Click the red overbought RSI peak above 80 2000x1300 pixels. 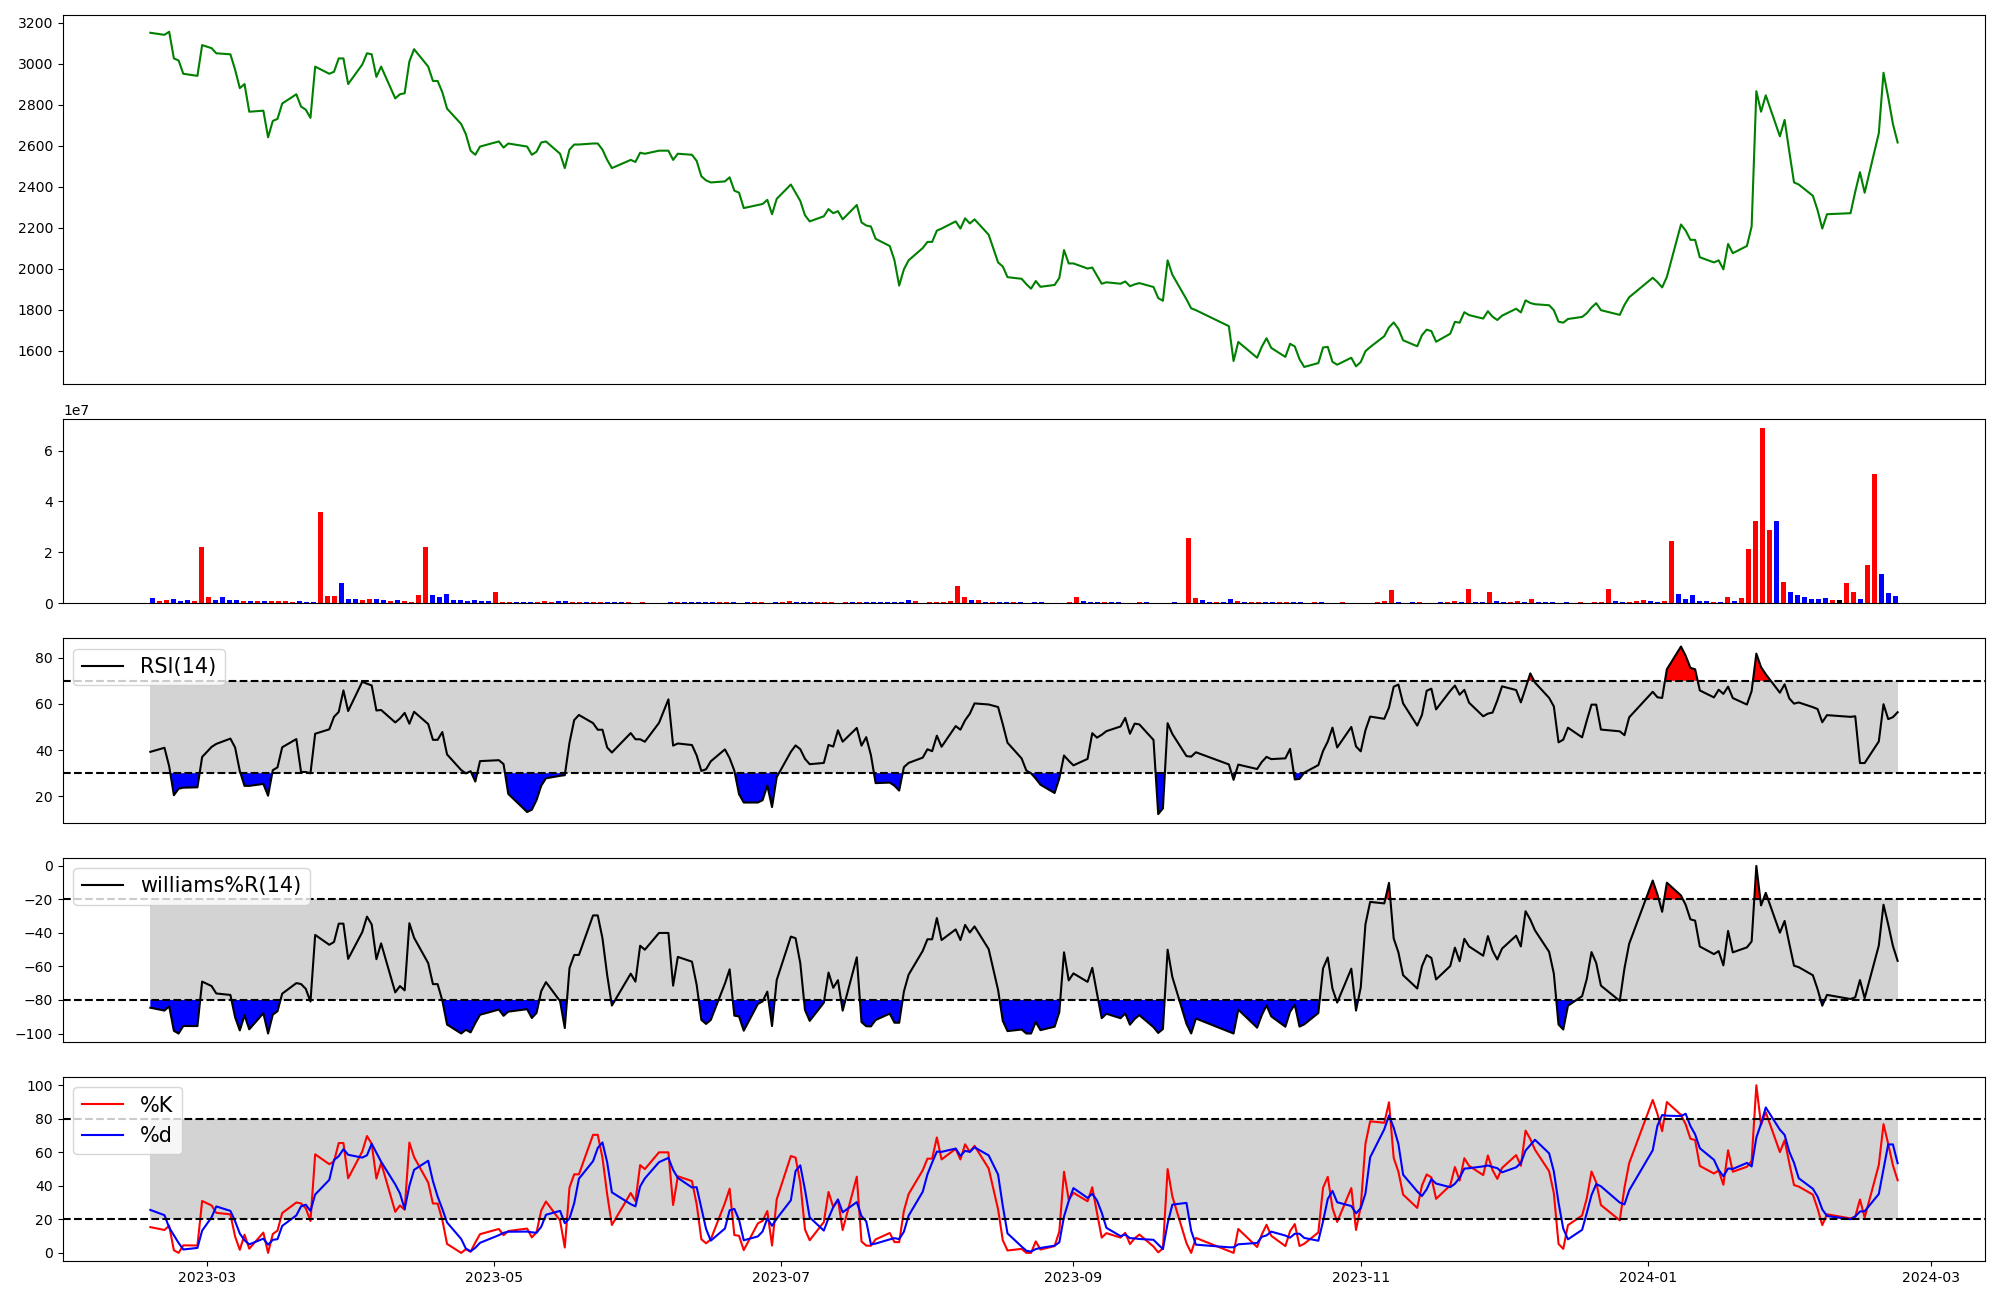coord(1681,664)
